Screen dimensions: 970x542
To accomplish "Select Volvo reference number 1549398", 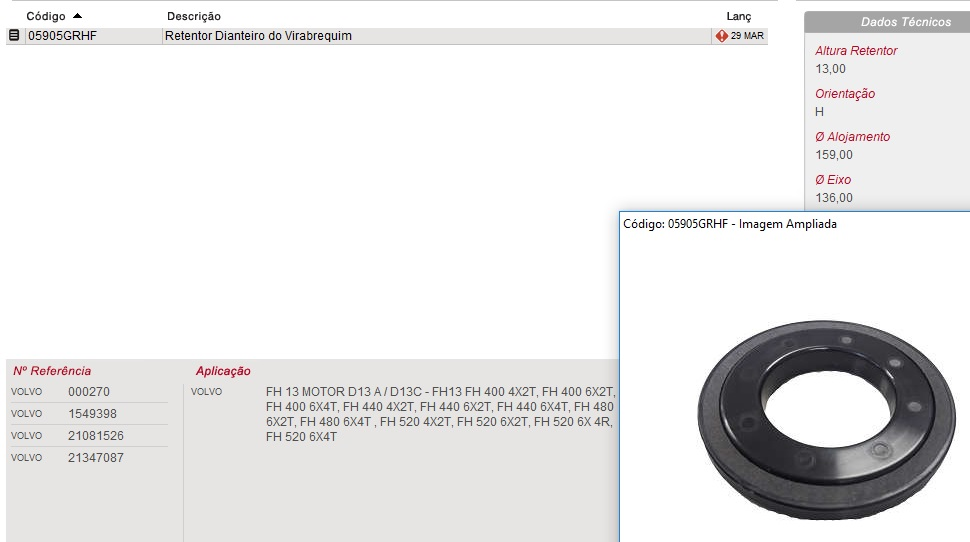I will 92,414.
